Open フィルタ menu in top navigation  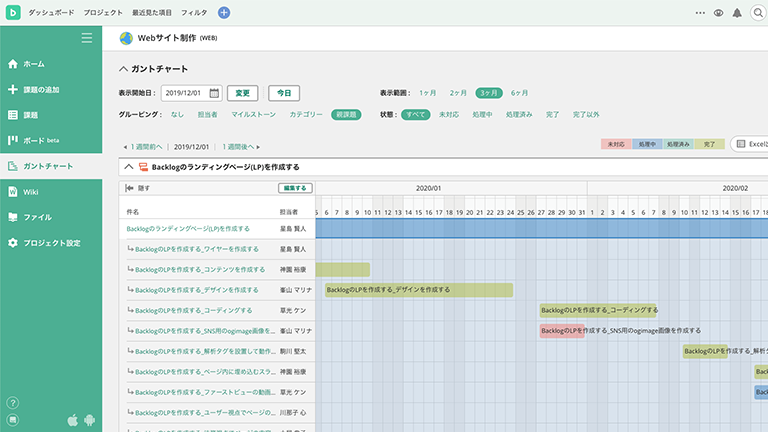[194, 13]
